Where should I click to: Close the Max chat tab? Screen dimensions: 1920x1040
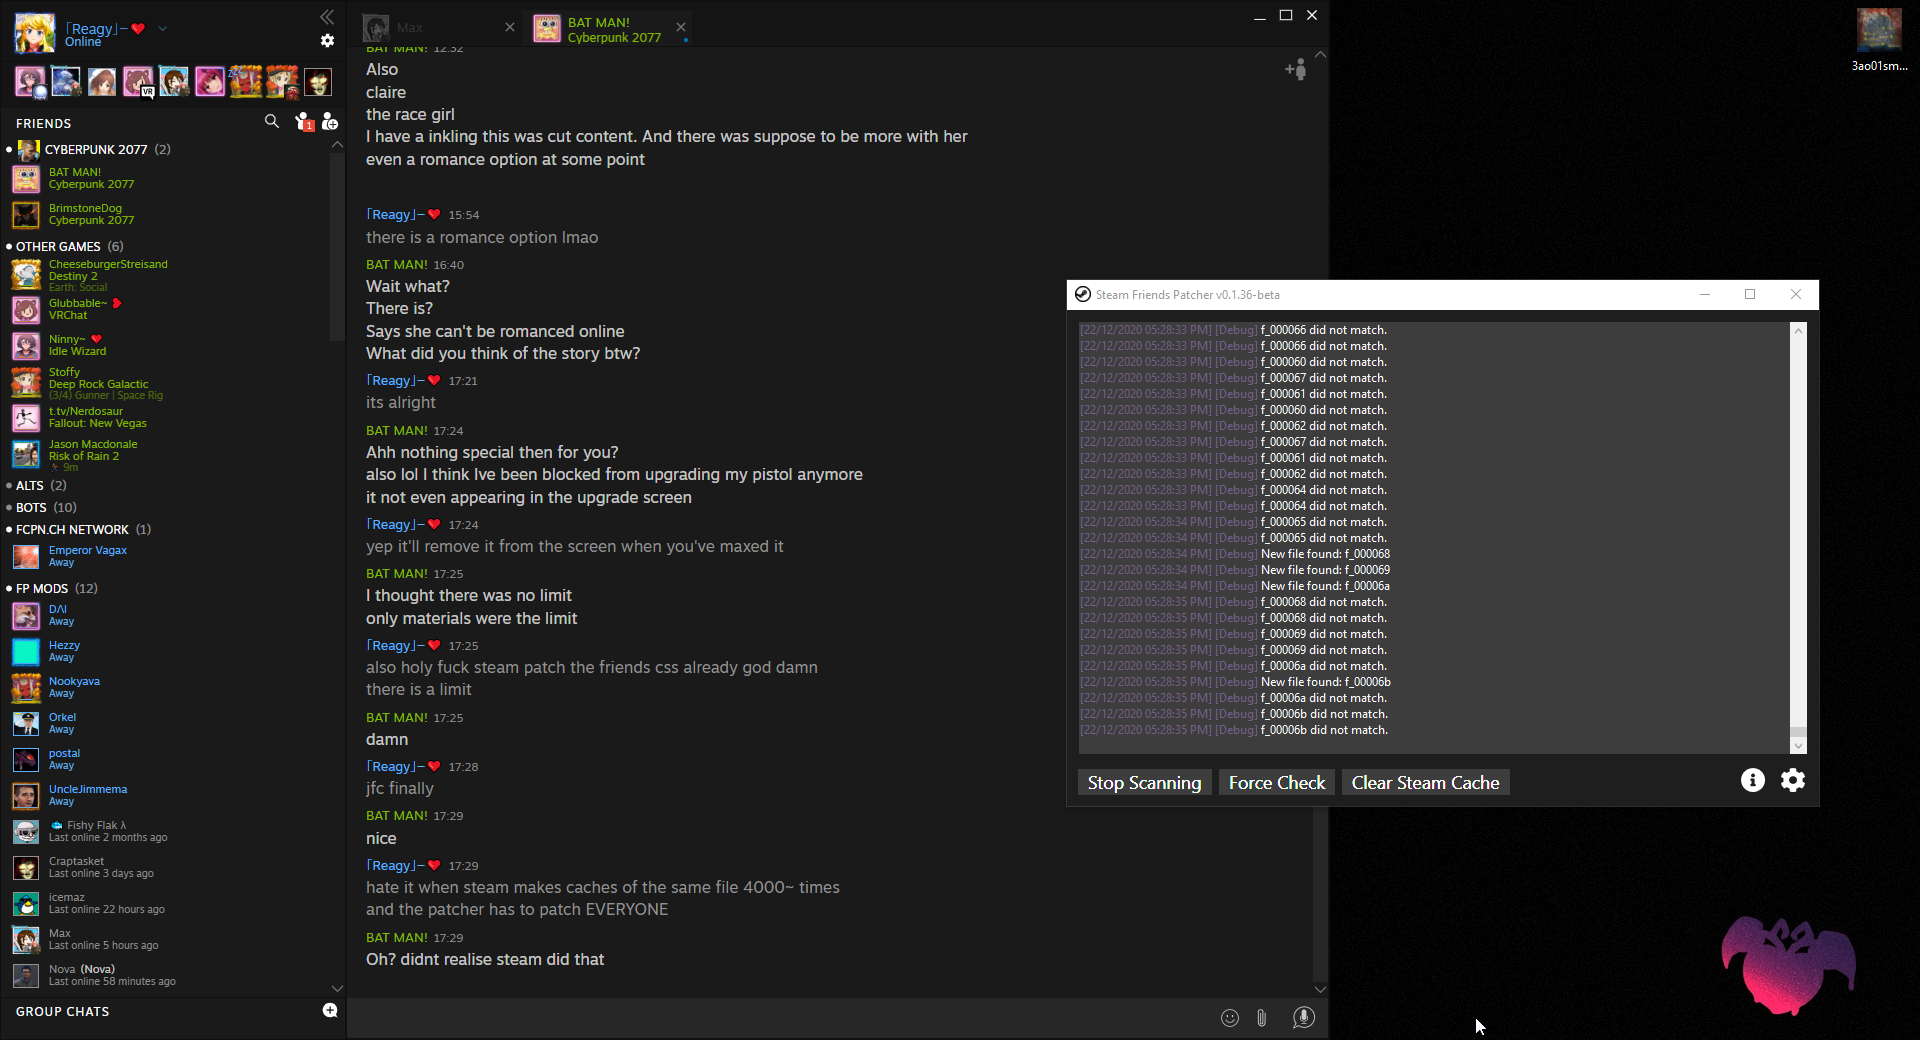click(510, 27)
